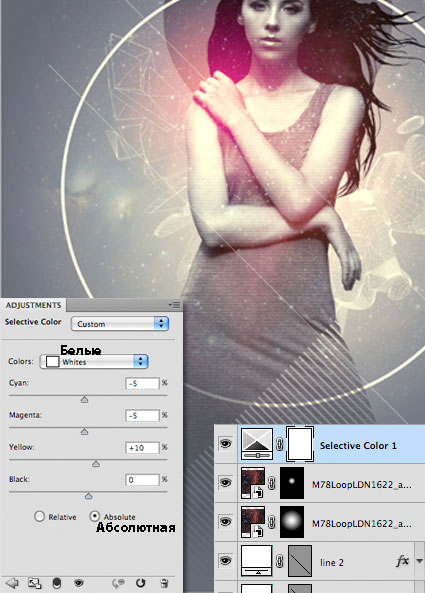Select the line 2 shape layer thumbnail

pos(257,560)
